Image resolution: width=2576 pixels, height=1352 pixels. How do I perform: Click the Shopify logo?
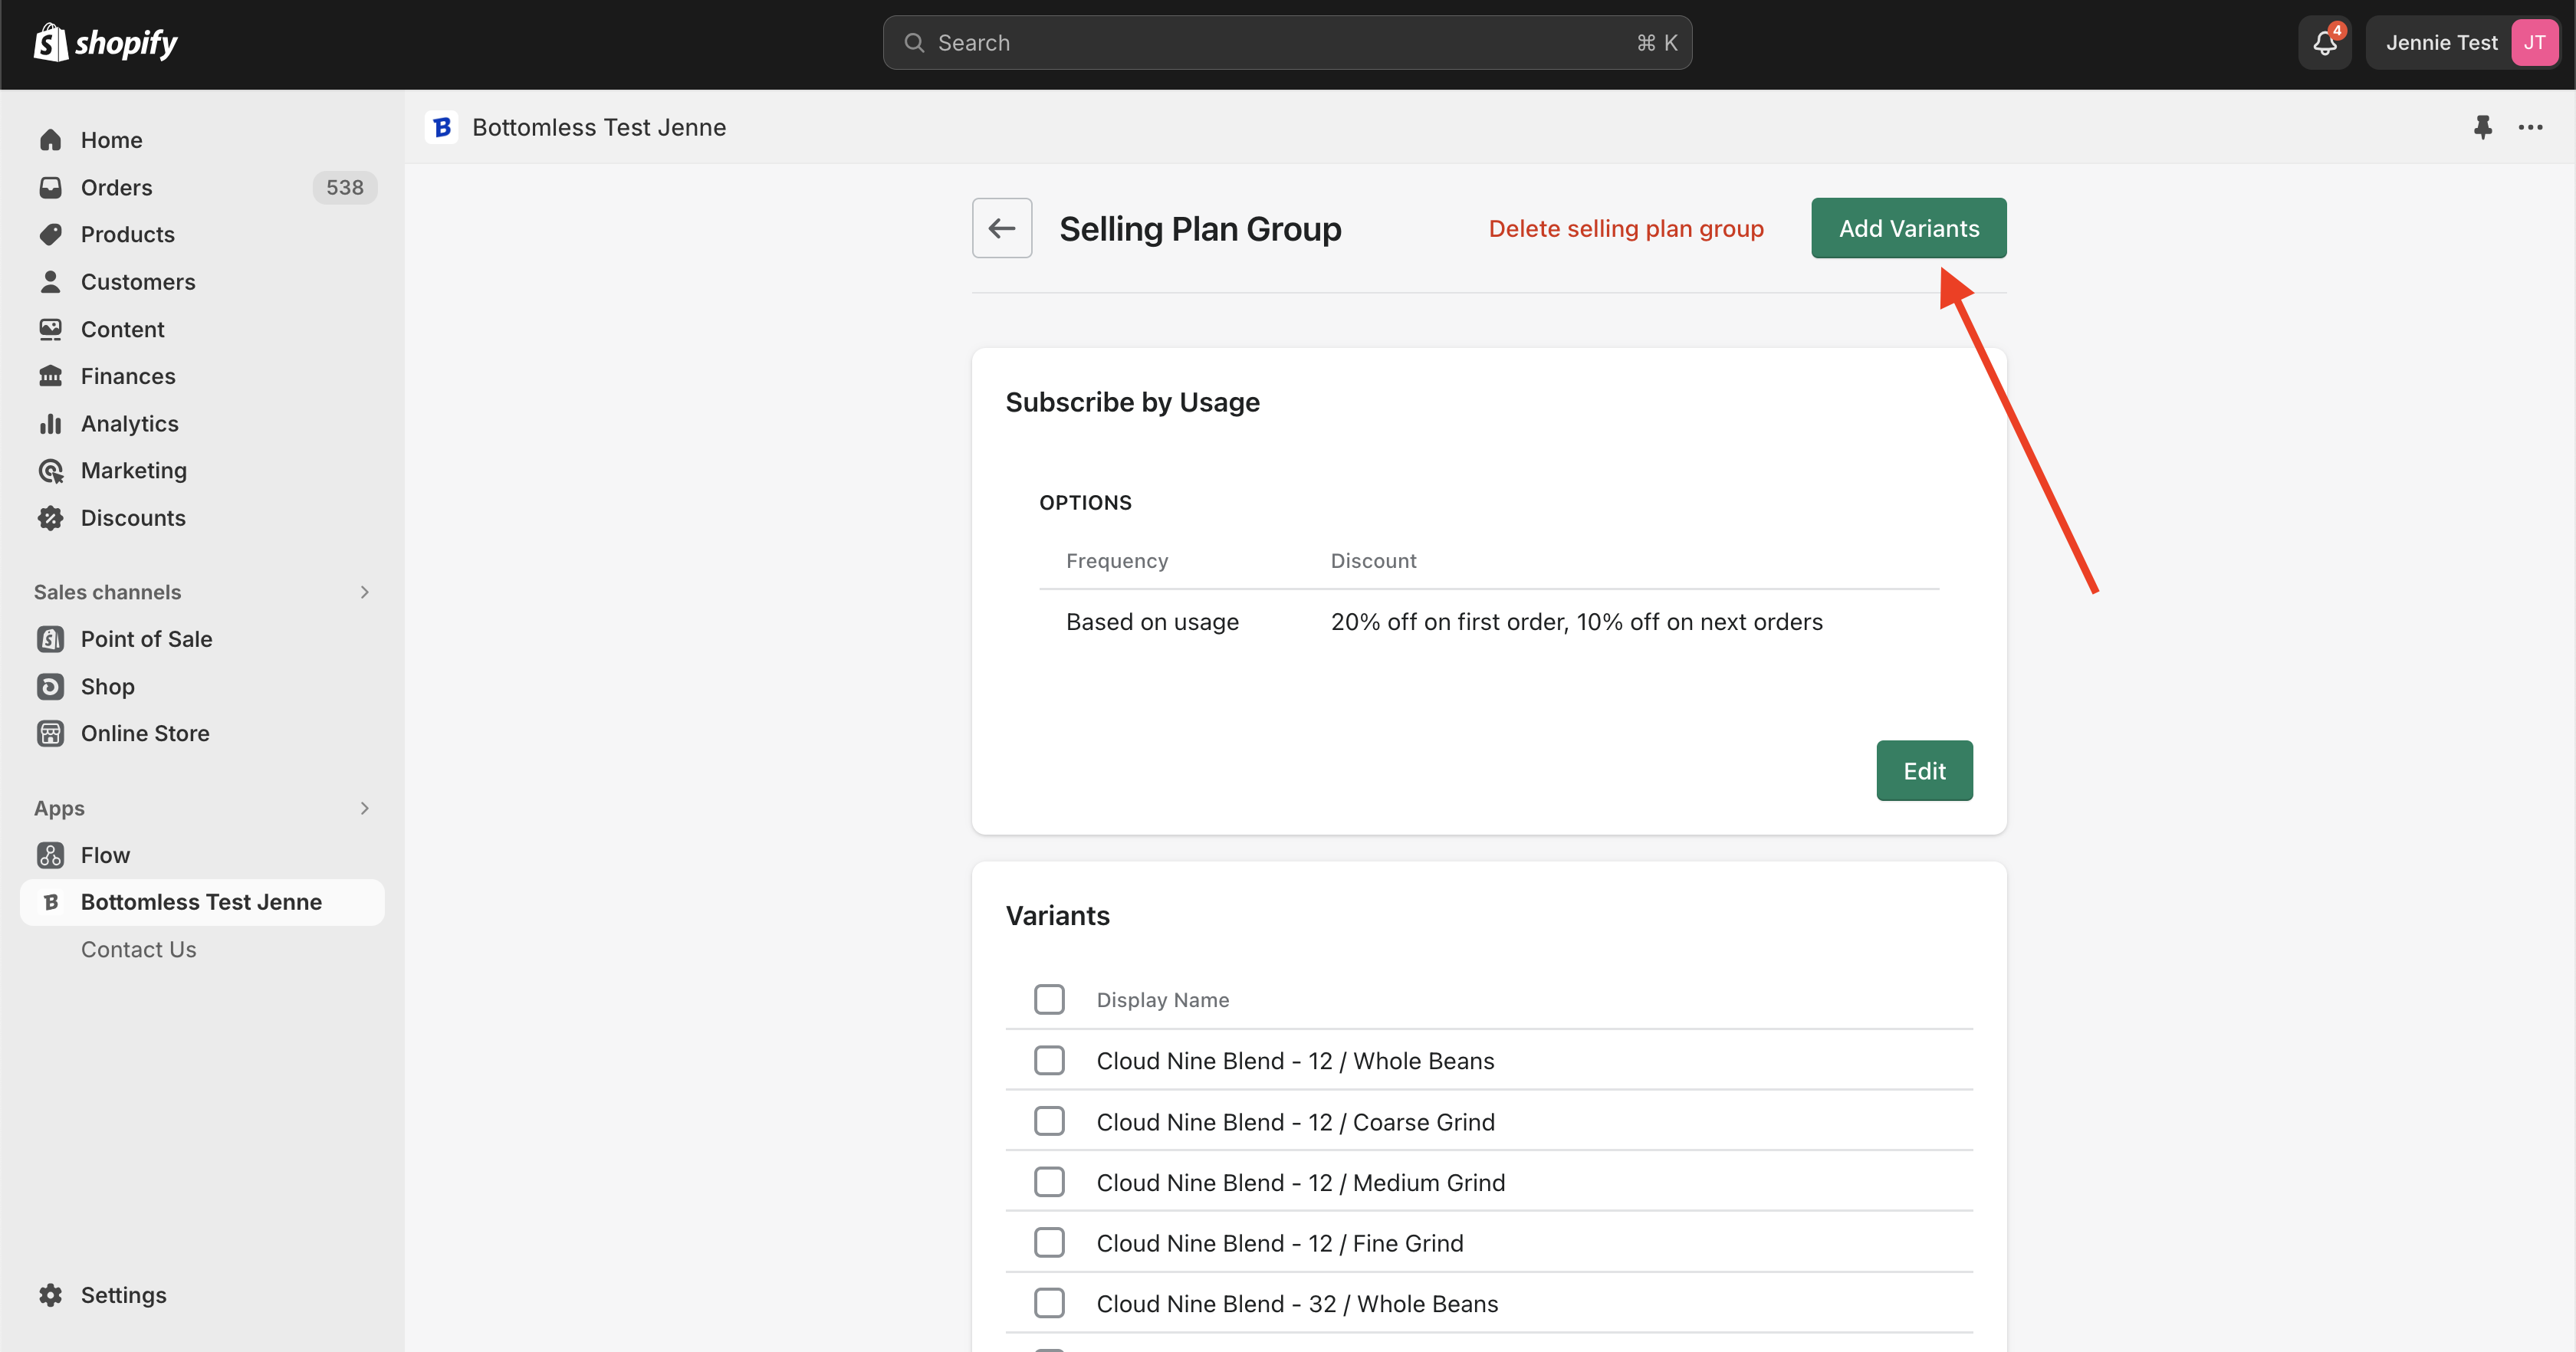click(x=106, y=43)
